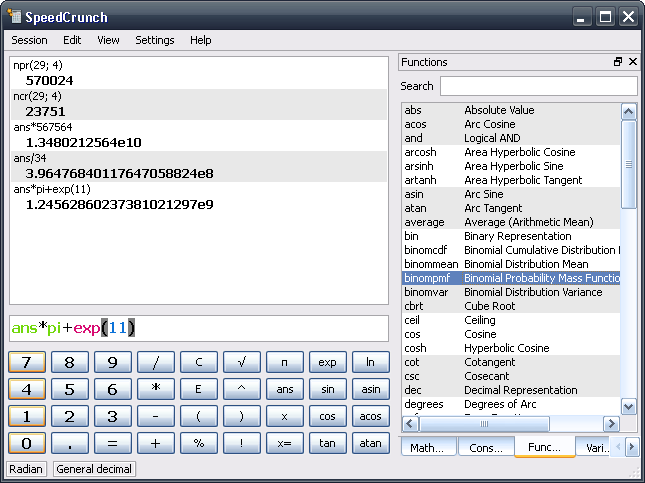Click the functions list scroll down arrow
Image resolution: width=645 pixels, height=483 pixels.
[629, 407]
